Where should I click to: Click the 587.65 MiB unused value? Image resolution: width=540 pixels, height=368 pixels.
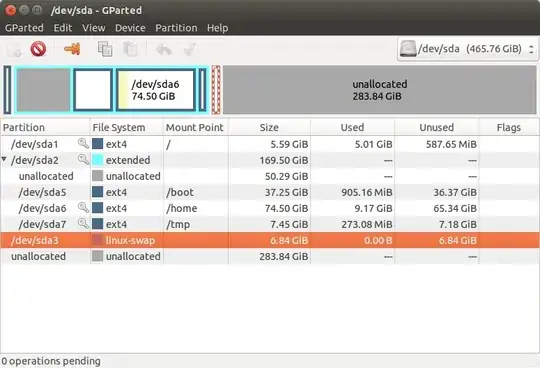(451, 144)
